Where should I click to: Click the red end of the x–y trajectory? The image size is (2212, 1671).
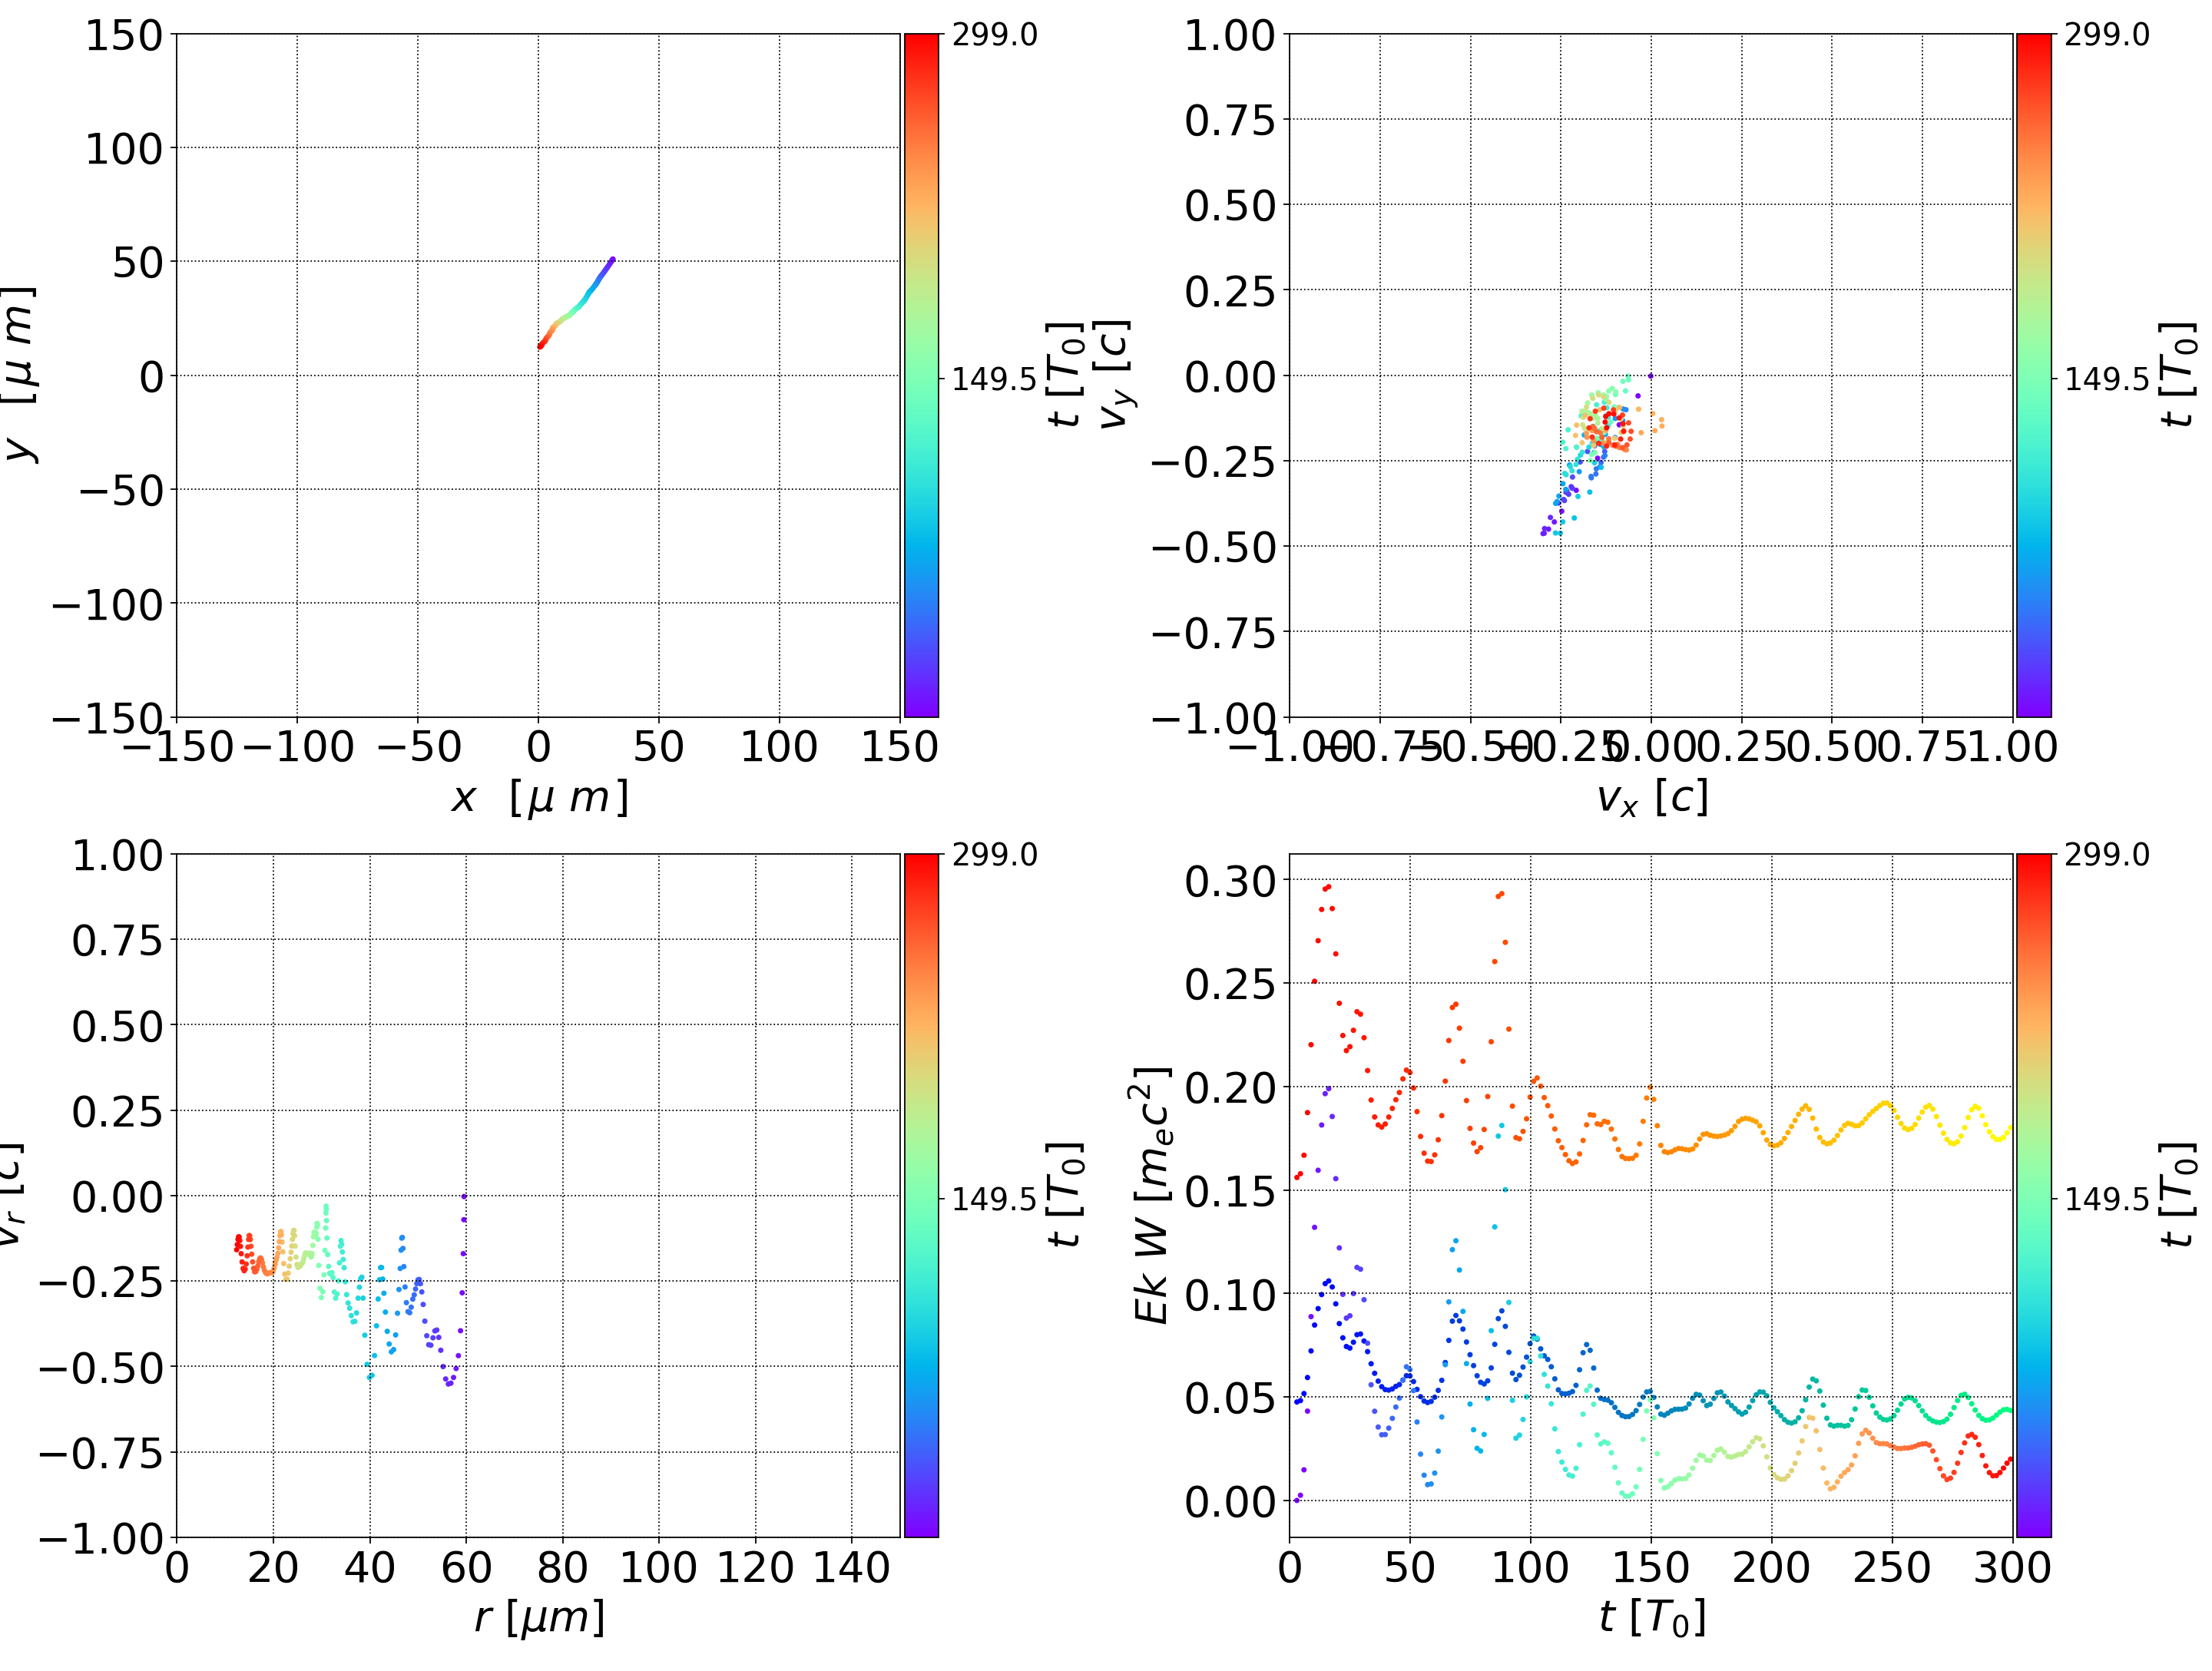click(x=541, y=346)
